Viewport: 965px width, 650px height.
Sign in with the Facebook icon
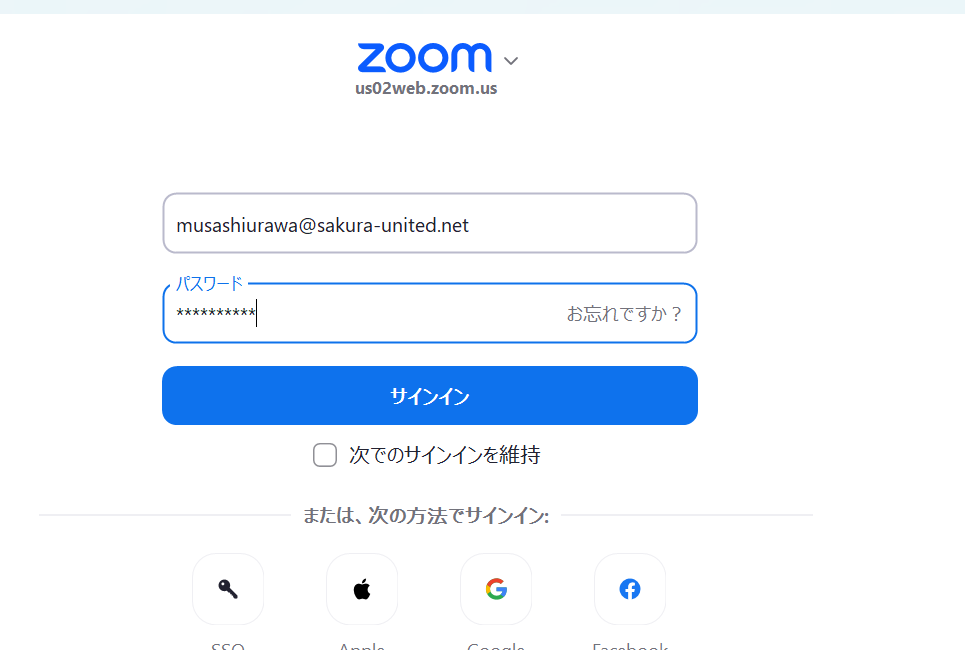point(630,589)
